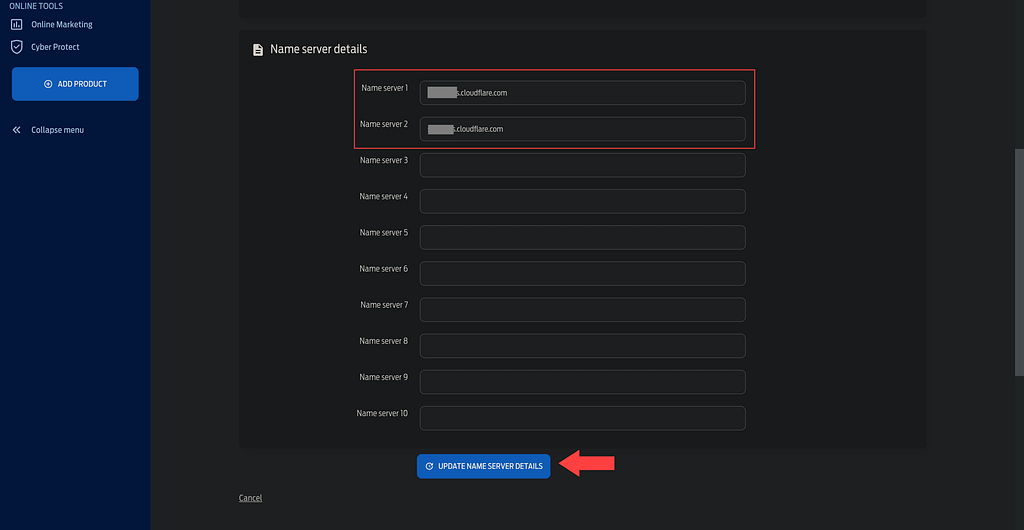Open the Online Marketing menu item
The height and width of the screenshot is (530, 1024).
coord(61,24)
